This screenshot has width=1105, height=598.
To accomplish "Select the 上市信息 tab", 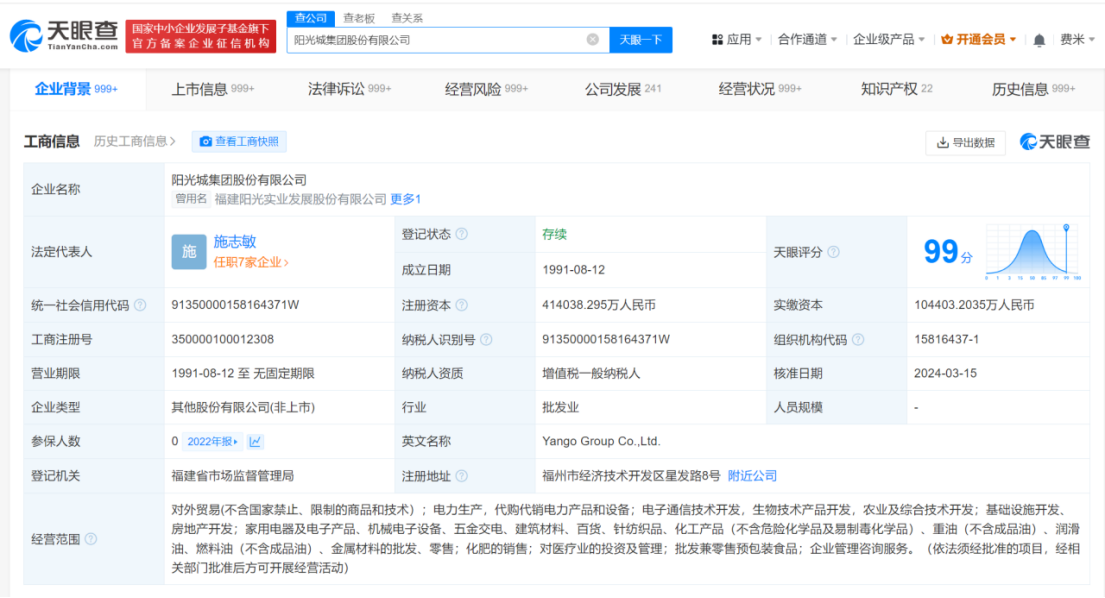I will click(x=213, y=89).
